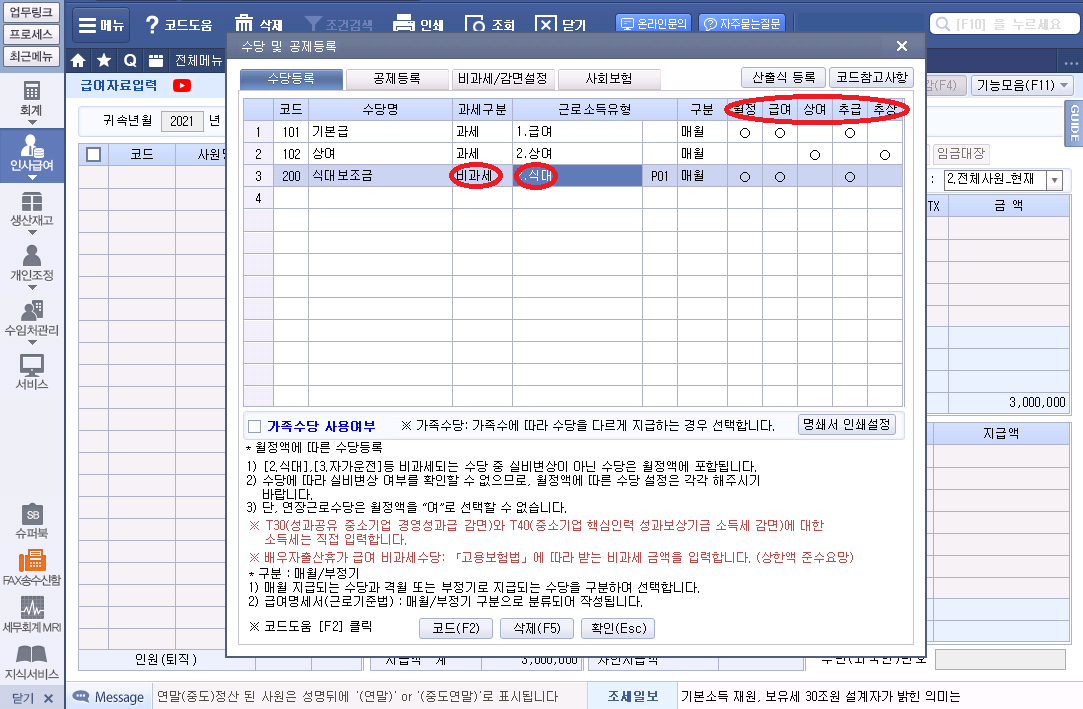Toggle the select-all checkbox in employee list header
The width and height of the screenshot is (1083, 709).
tap(94, 155)
